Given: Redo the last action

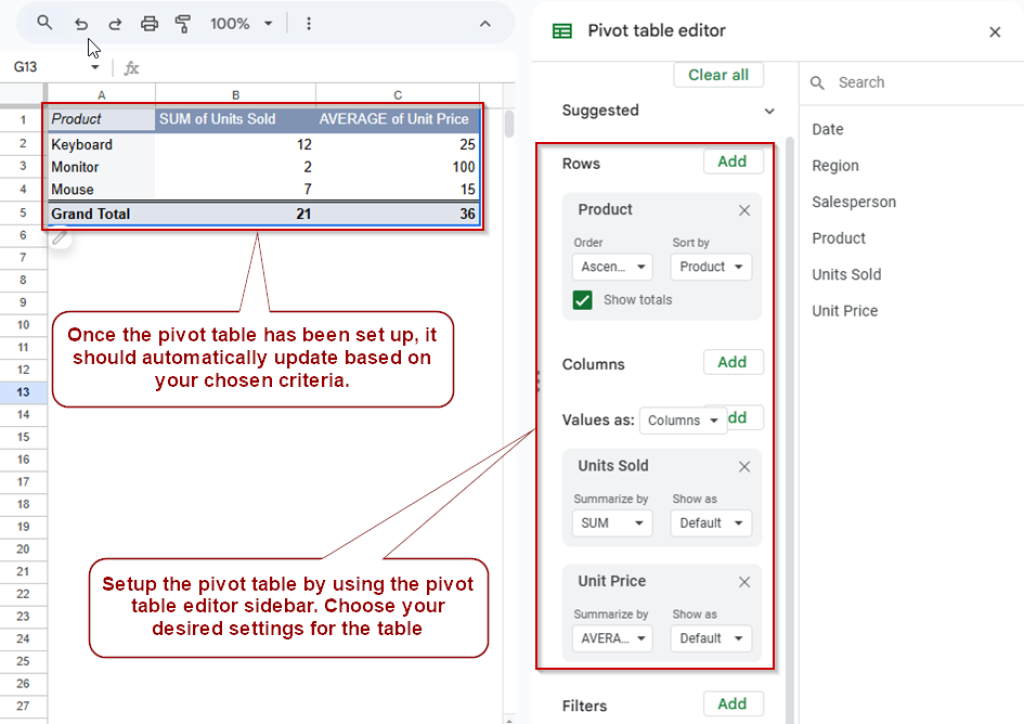Looking at the screenshot, I should (115, 23).
